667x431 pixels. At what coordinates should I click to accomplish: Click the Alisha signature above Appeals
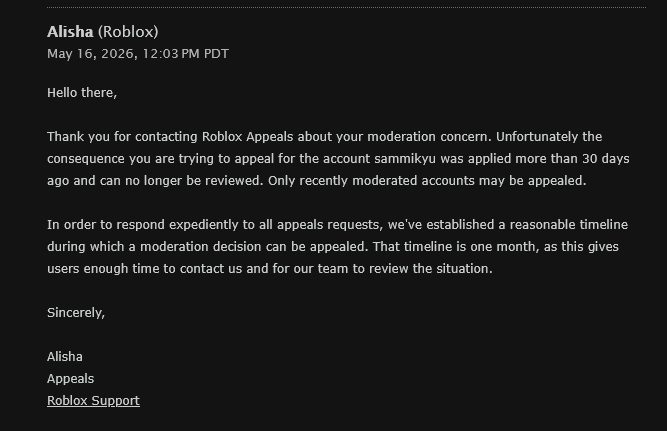click(65, 357)
